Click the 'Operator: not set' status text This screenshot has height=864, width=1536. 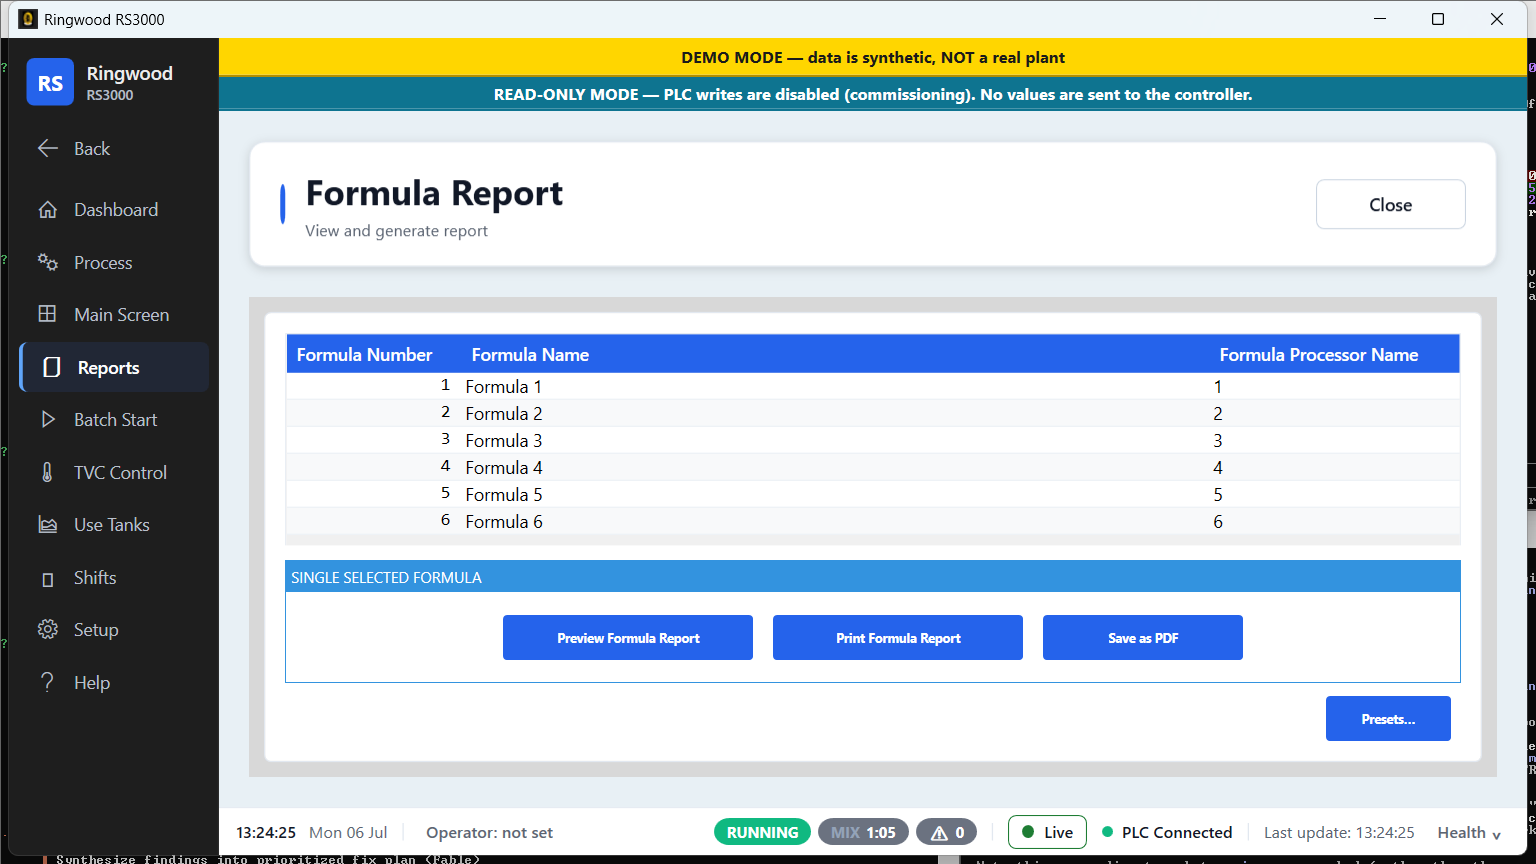coord(489,833)
